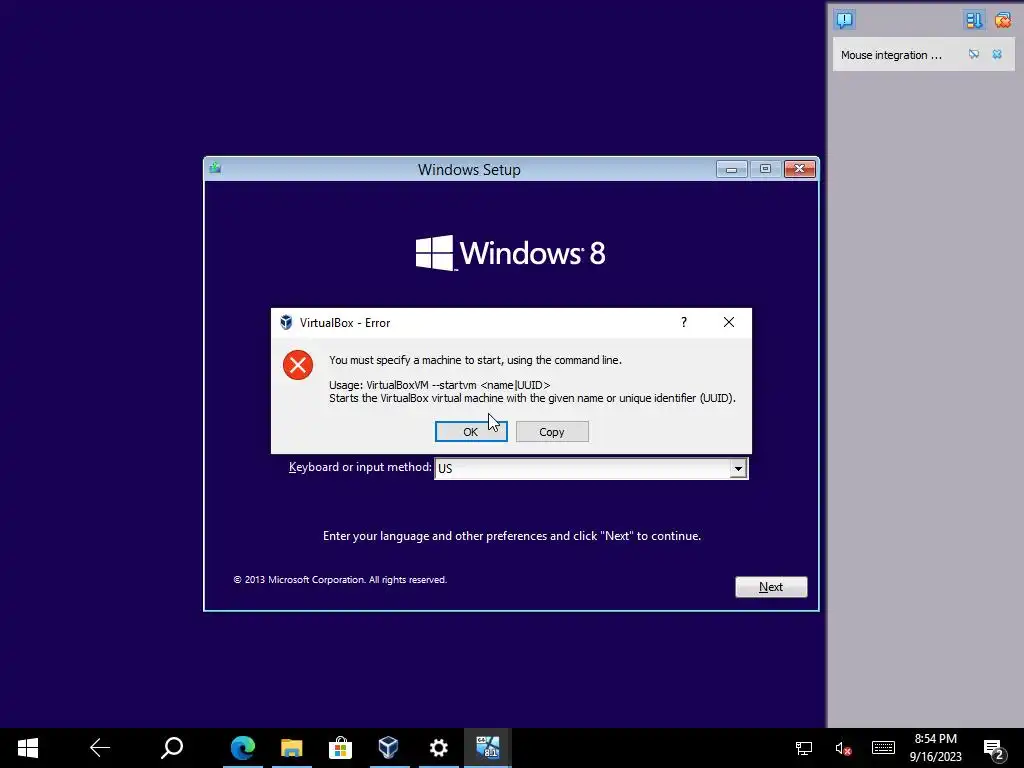
Task: Click the 2013 Microsoft Corporation copyright text
Action: tap(340, 580)
